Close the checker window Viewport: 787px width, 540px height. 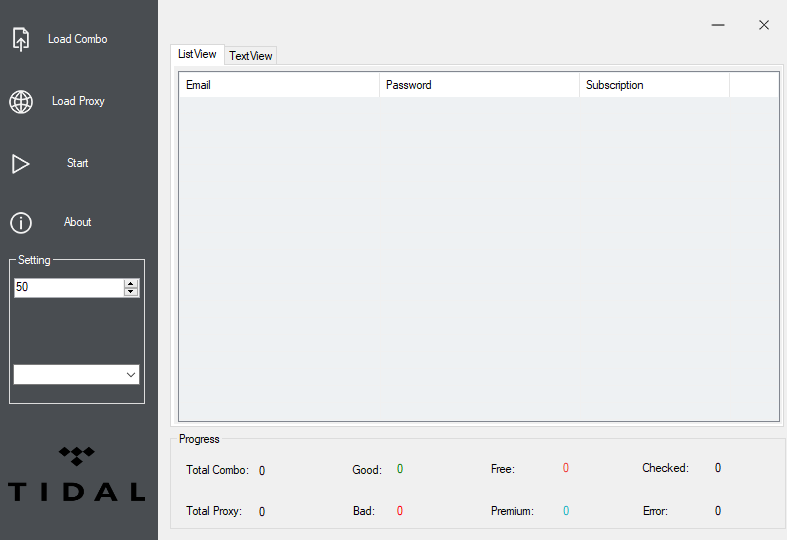point(764,25)
